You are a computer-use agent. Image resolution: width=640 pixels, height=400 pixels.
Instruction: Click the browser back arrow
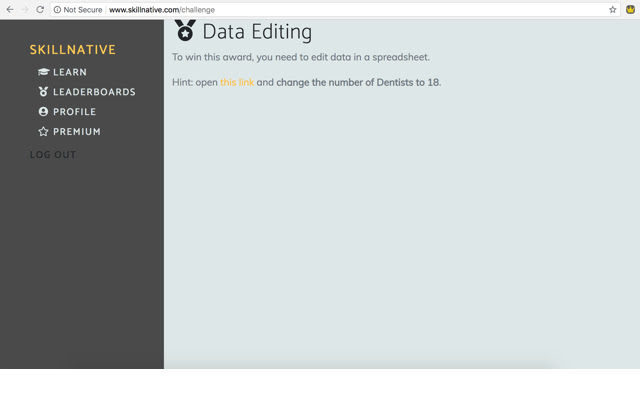(10, 9)
